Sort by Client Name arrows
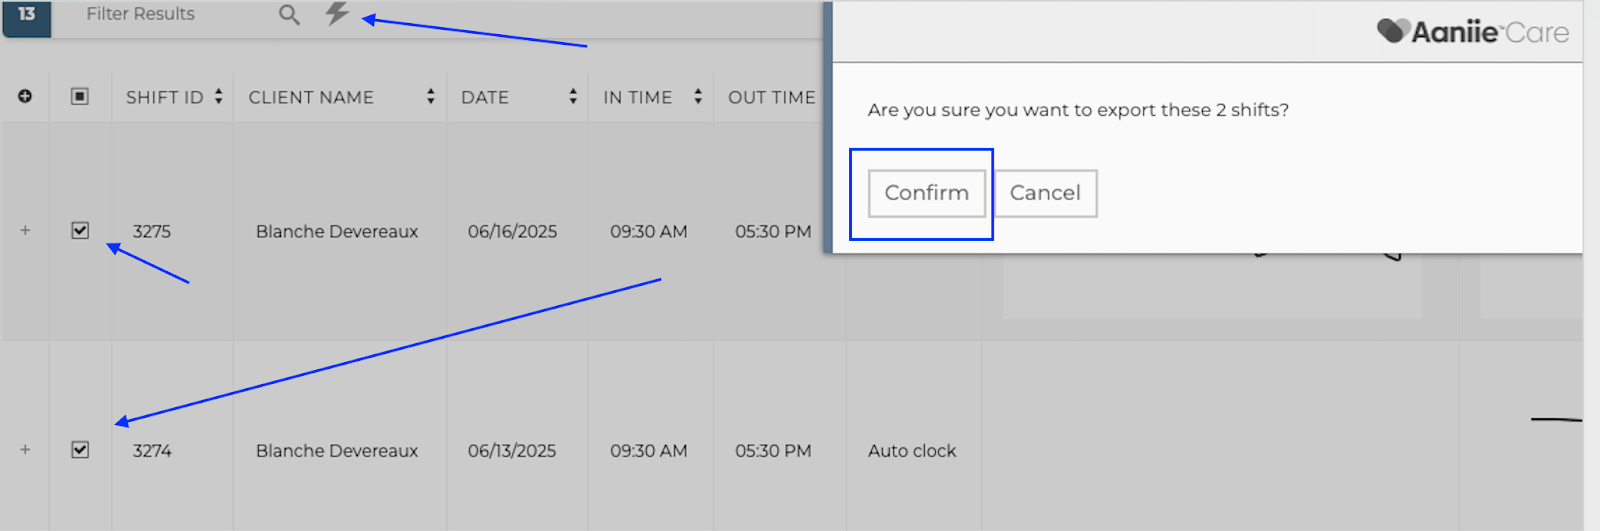This screenshot has height=531, width=1600. [430, 97]
